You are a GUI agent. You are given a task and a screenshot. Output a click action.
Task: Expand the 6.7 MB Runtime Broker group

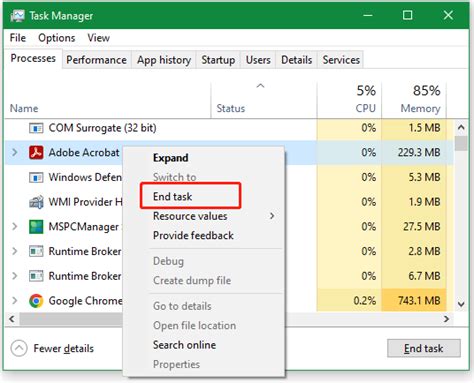(15, 276)
